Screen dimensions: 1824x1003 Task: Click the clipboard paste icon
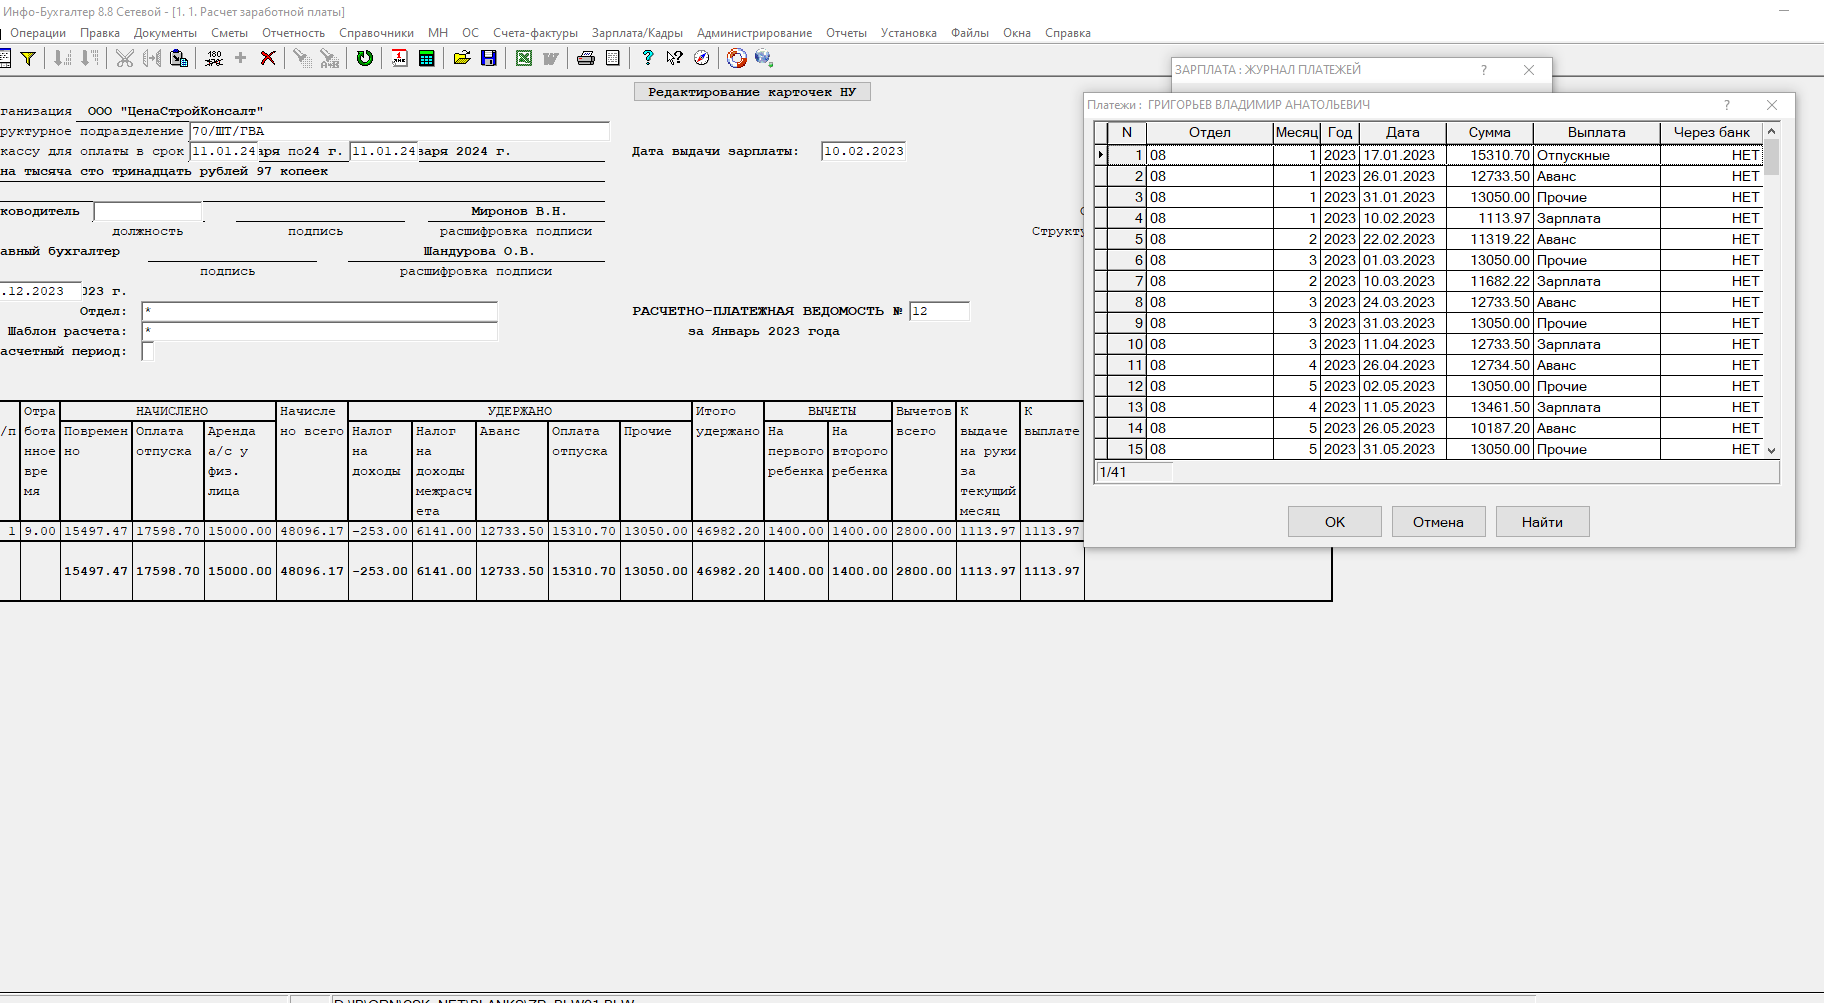(179, 58)
